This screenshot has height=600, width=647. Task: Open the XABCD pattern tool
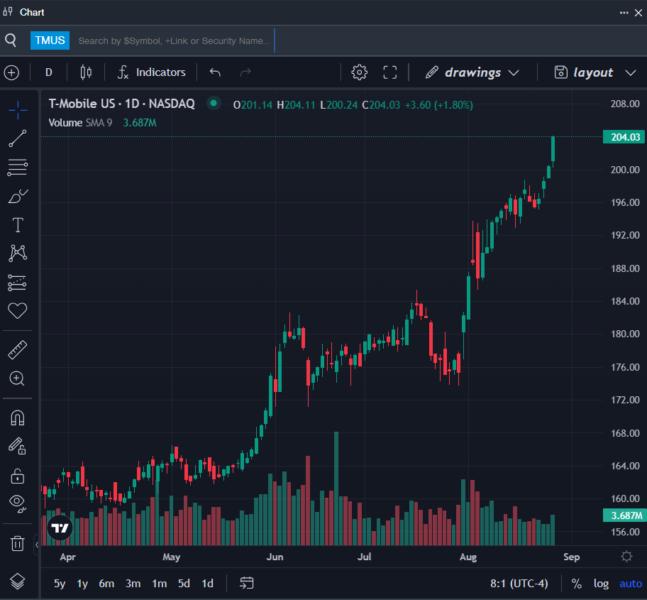[17, 253]
